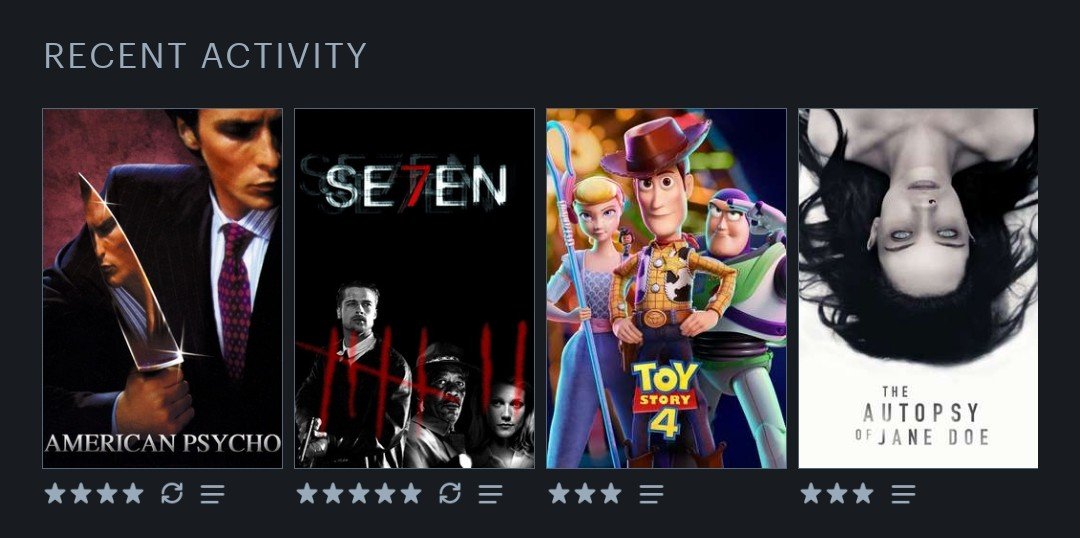Click the first star under Se7en
The image size is (1080, 538).
click(x=307, y=493)
